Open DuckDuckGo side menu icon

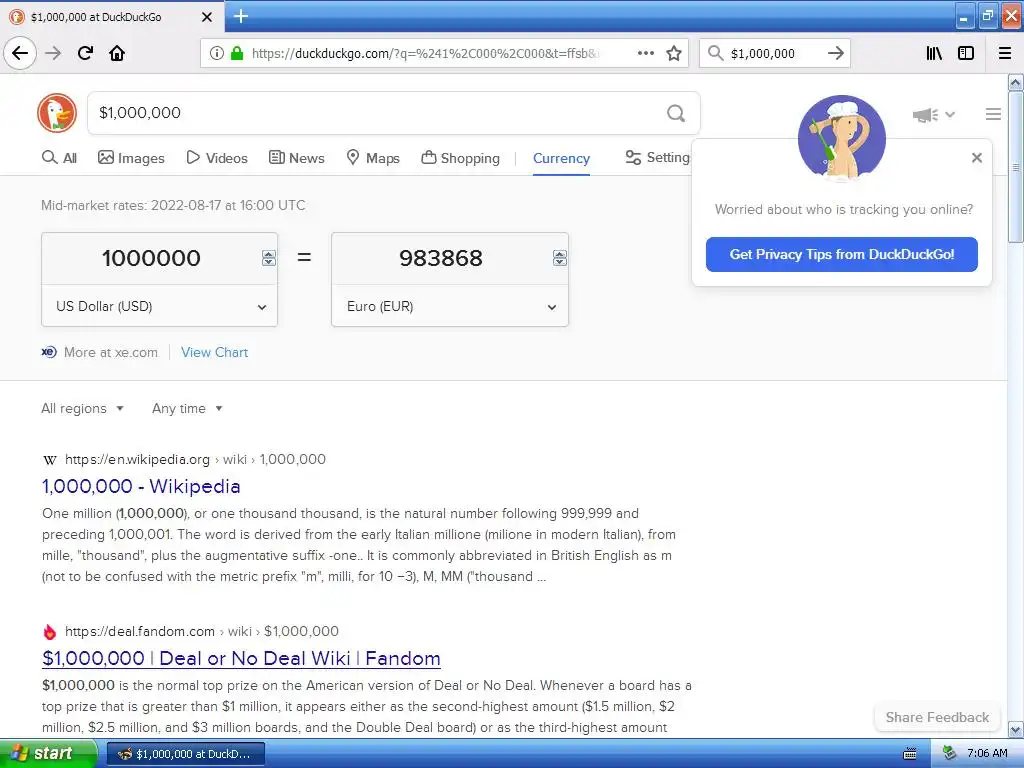point(993,114)
